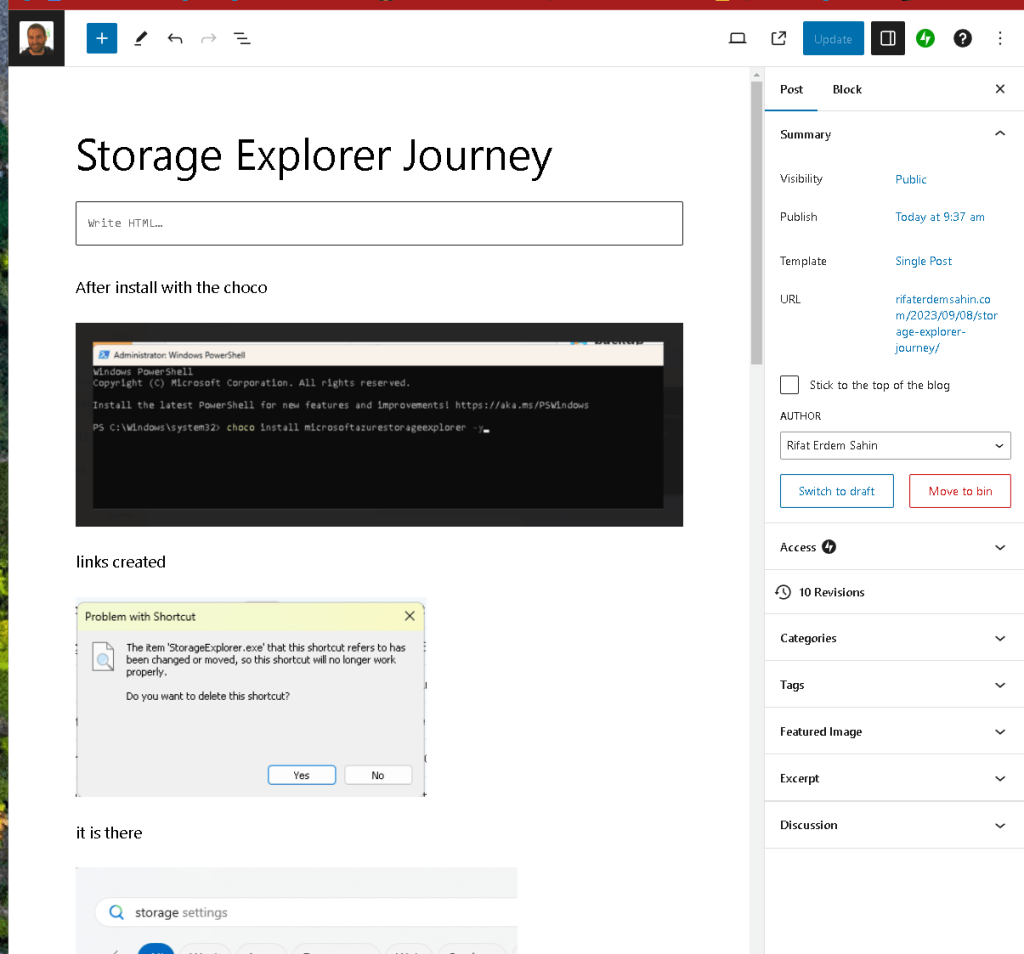Click the it is there paragraph
1024x954 pixels.
coord(109,833)
